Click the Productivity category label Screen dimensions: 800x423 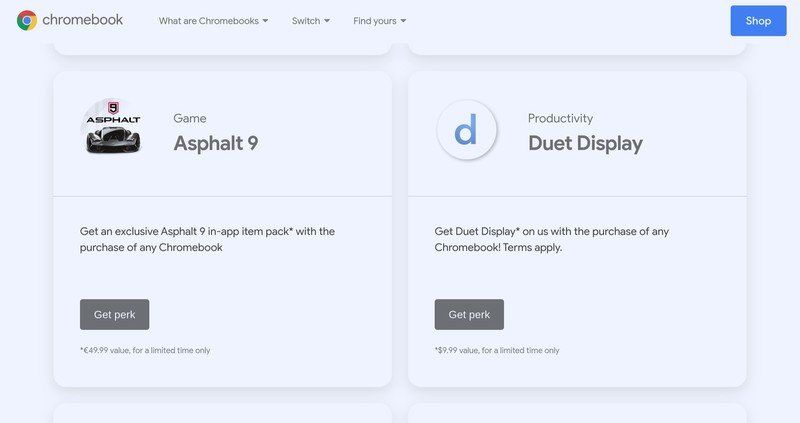pos(560,118)
